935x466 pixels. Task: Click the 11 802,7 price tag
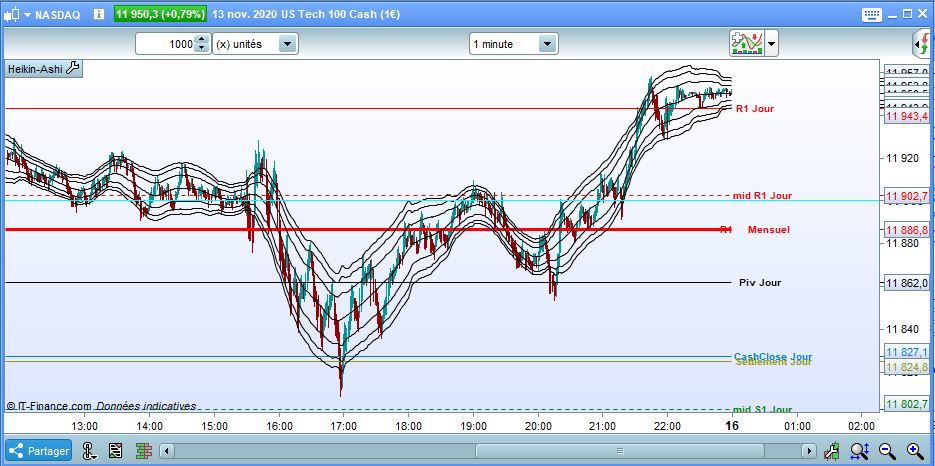pos(906,404)
